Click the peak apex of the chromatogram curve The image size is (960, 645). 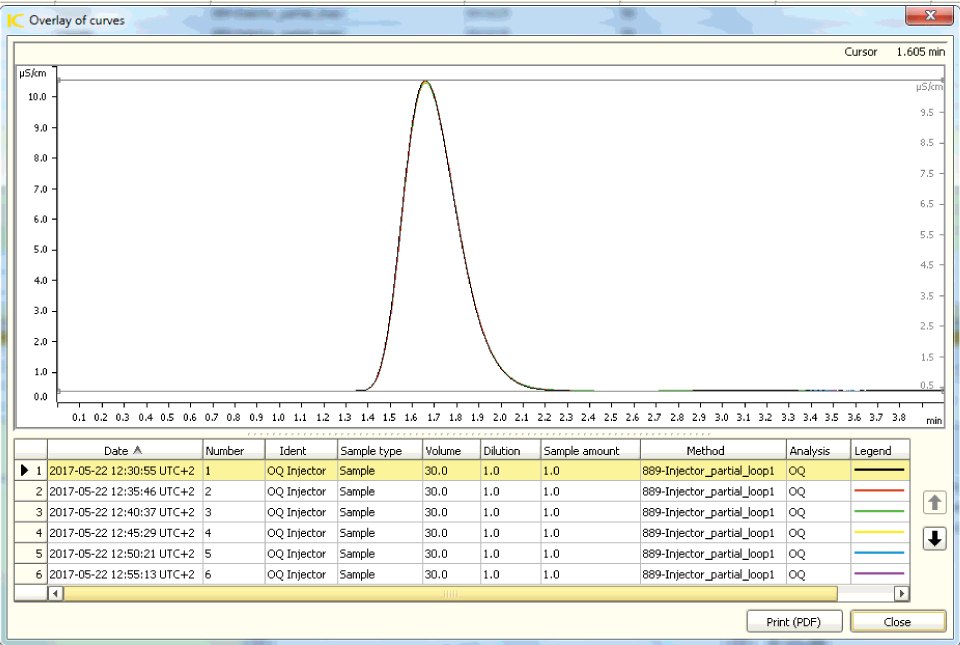coord(425,82)
